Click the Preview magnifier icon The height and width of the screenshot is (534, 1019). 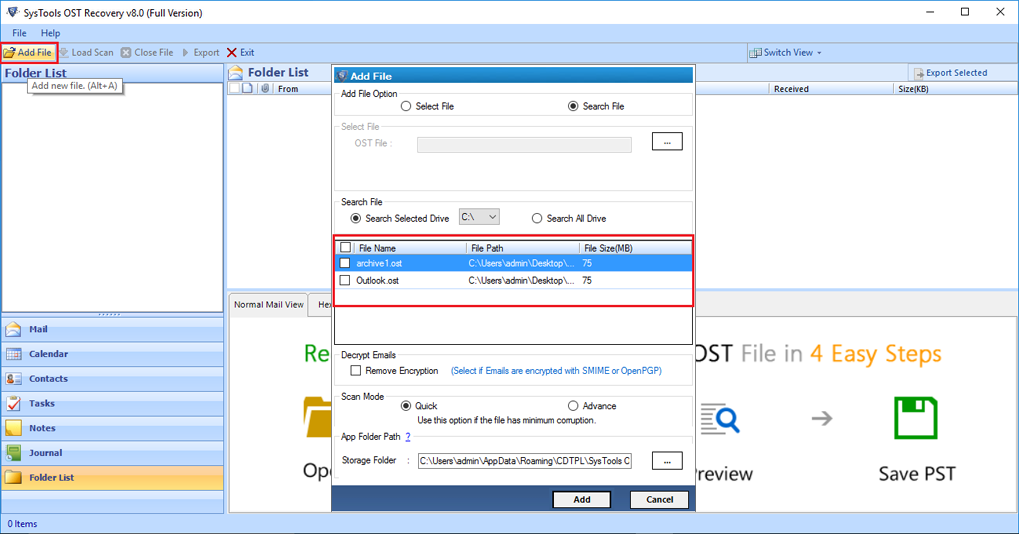tap(720, 419)
